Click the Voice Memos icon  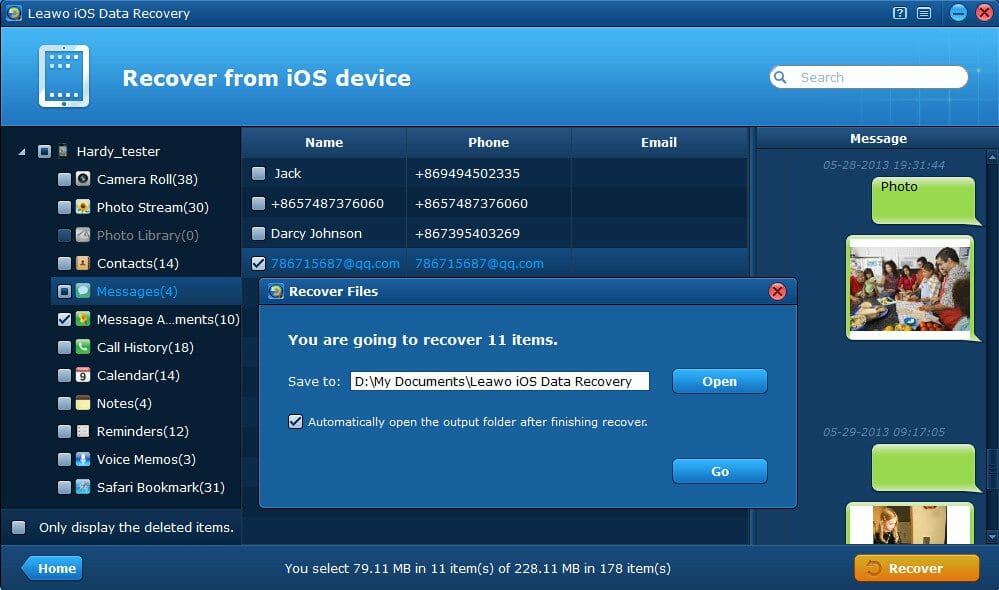[84, 460]
